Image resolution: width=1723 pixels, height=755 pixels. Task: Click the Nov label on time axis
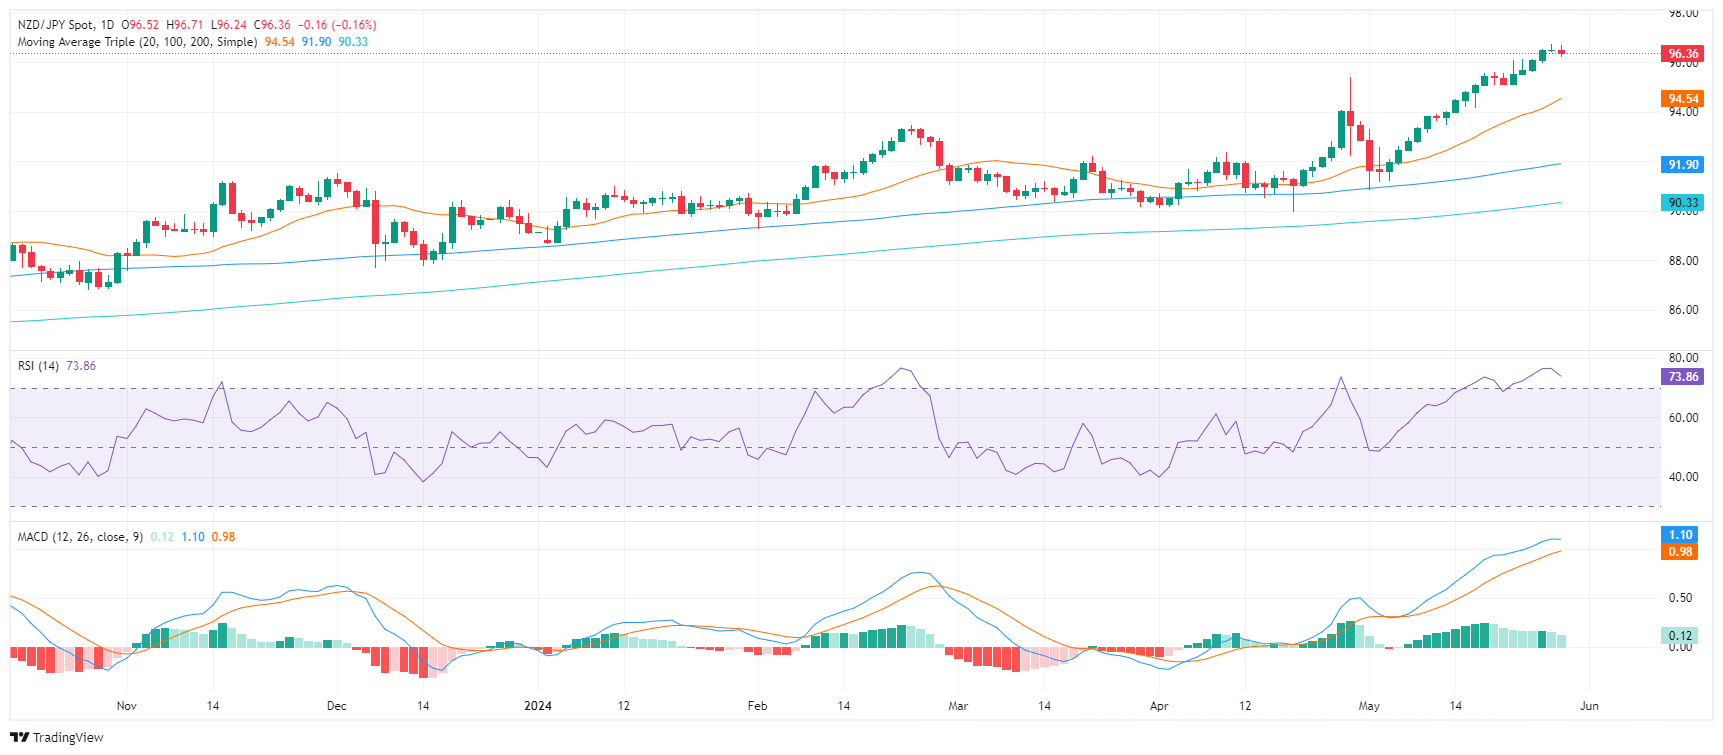tap(127, 706)
